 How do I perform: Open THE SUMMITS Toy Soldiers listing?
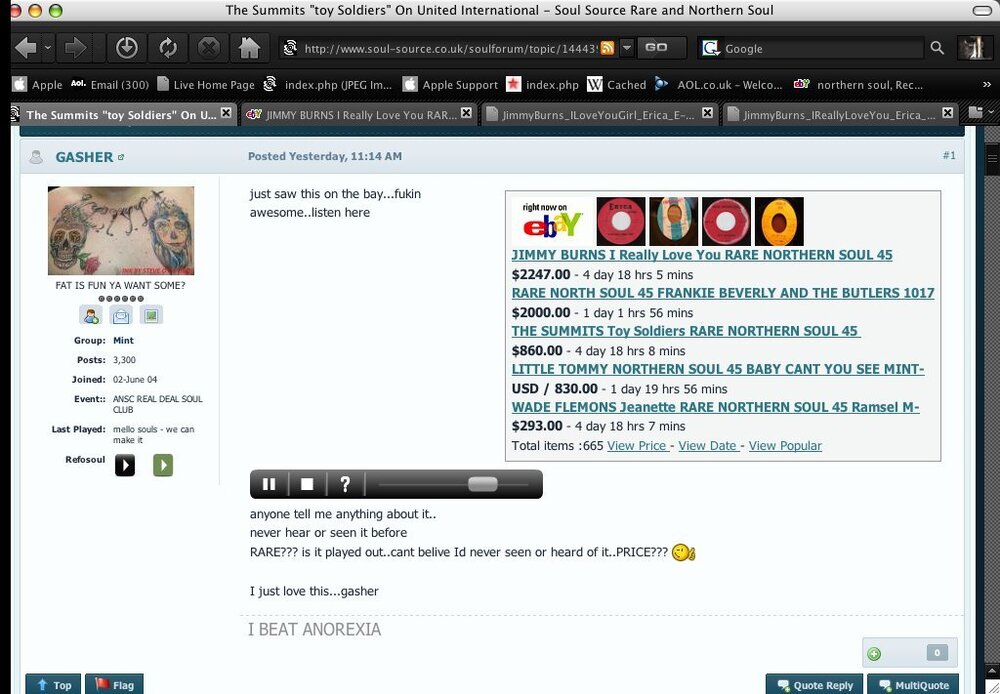[686, 331]
